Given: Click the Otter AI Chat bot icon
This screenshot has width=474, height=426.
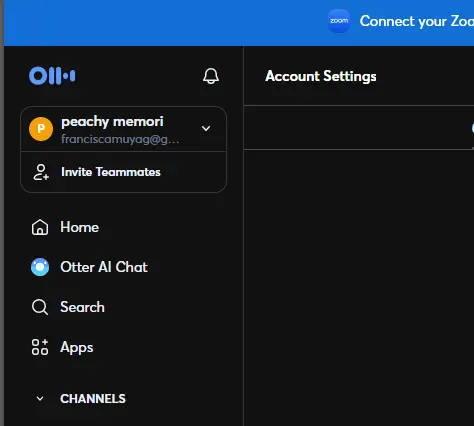Looking at the screenshot, I should click(40, 267).
